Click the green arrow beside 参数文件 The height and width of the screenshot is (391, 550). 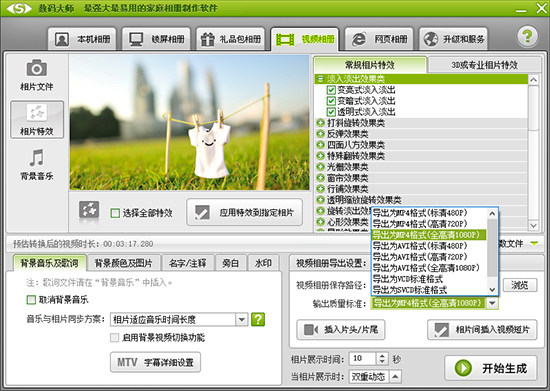534,243
